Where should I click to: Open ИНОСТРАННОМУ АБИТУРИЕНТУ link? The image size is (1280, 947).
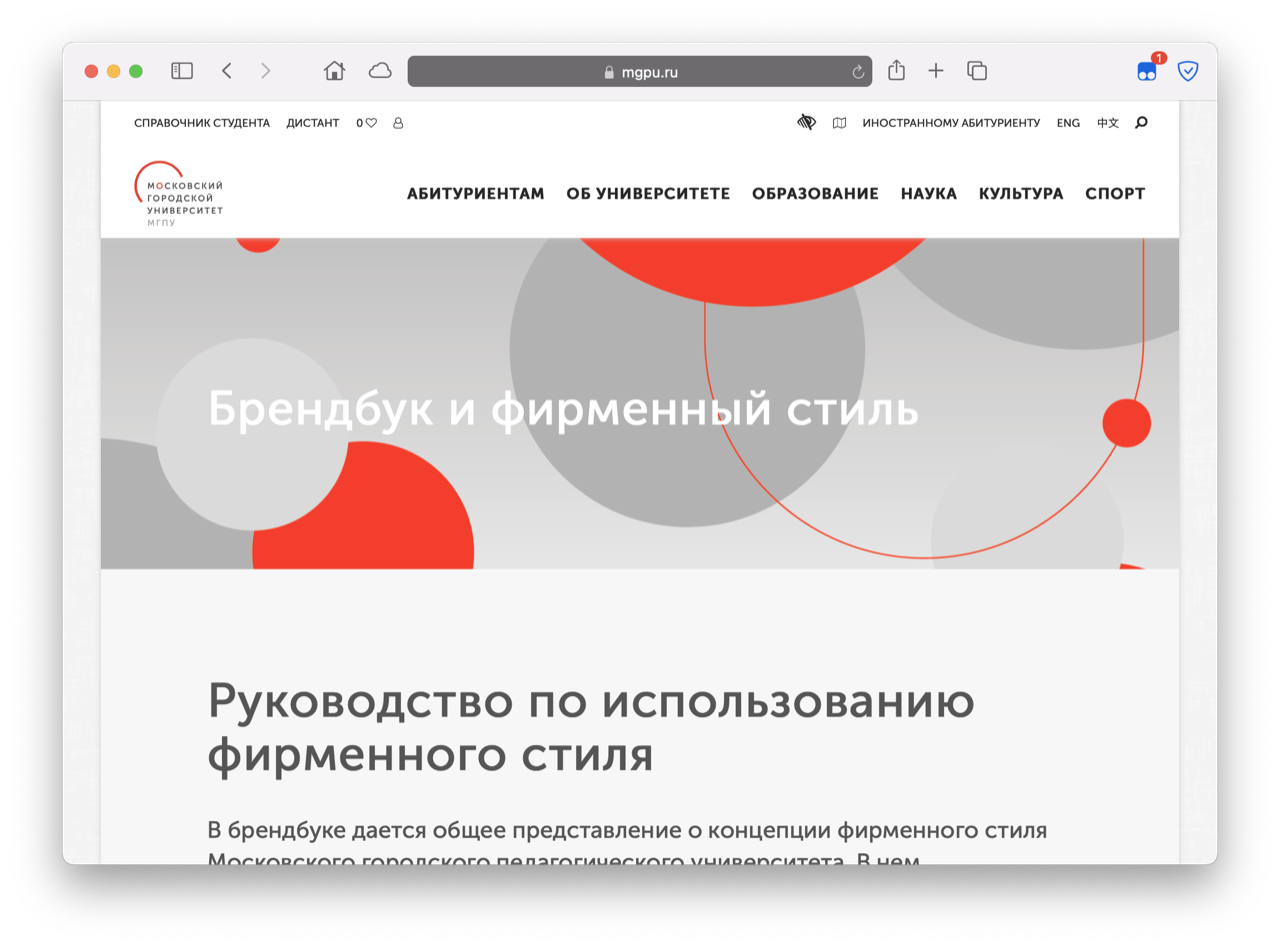(951, 123)
